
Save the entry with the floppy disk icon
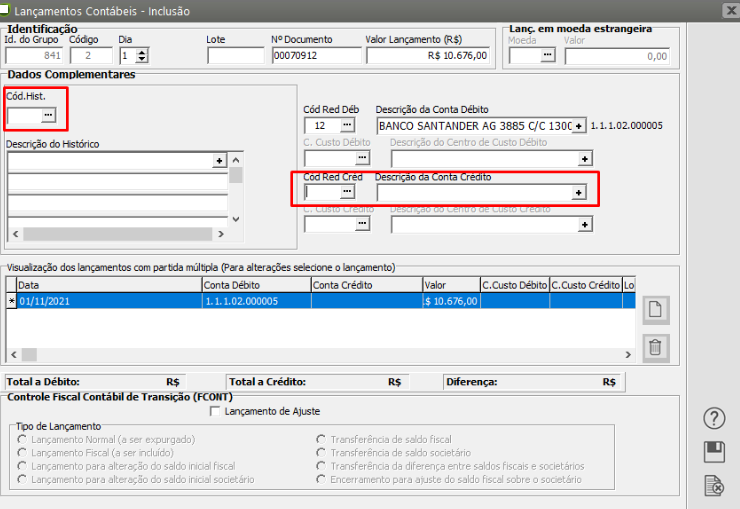714,451
